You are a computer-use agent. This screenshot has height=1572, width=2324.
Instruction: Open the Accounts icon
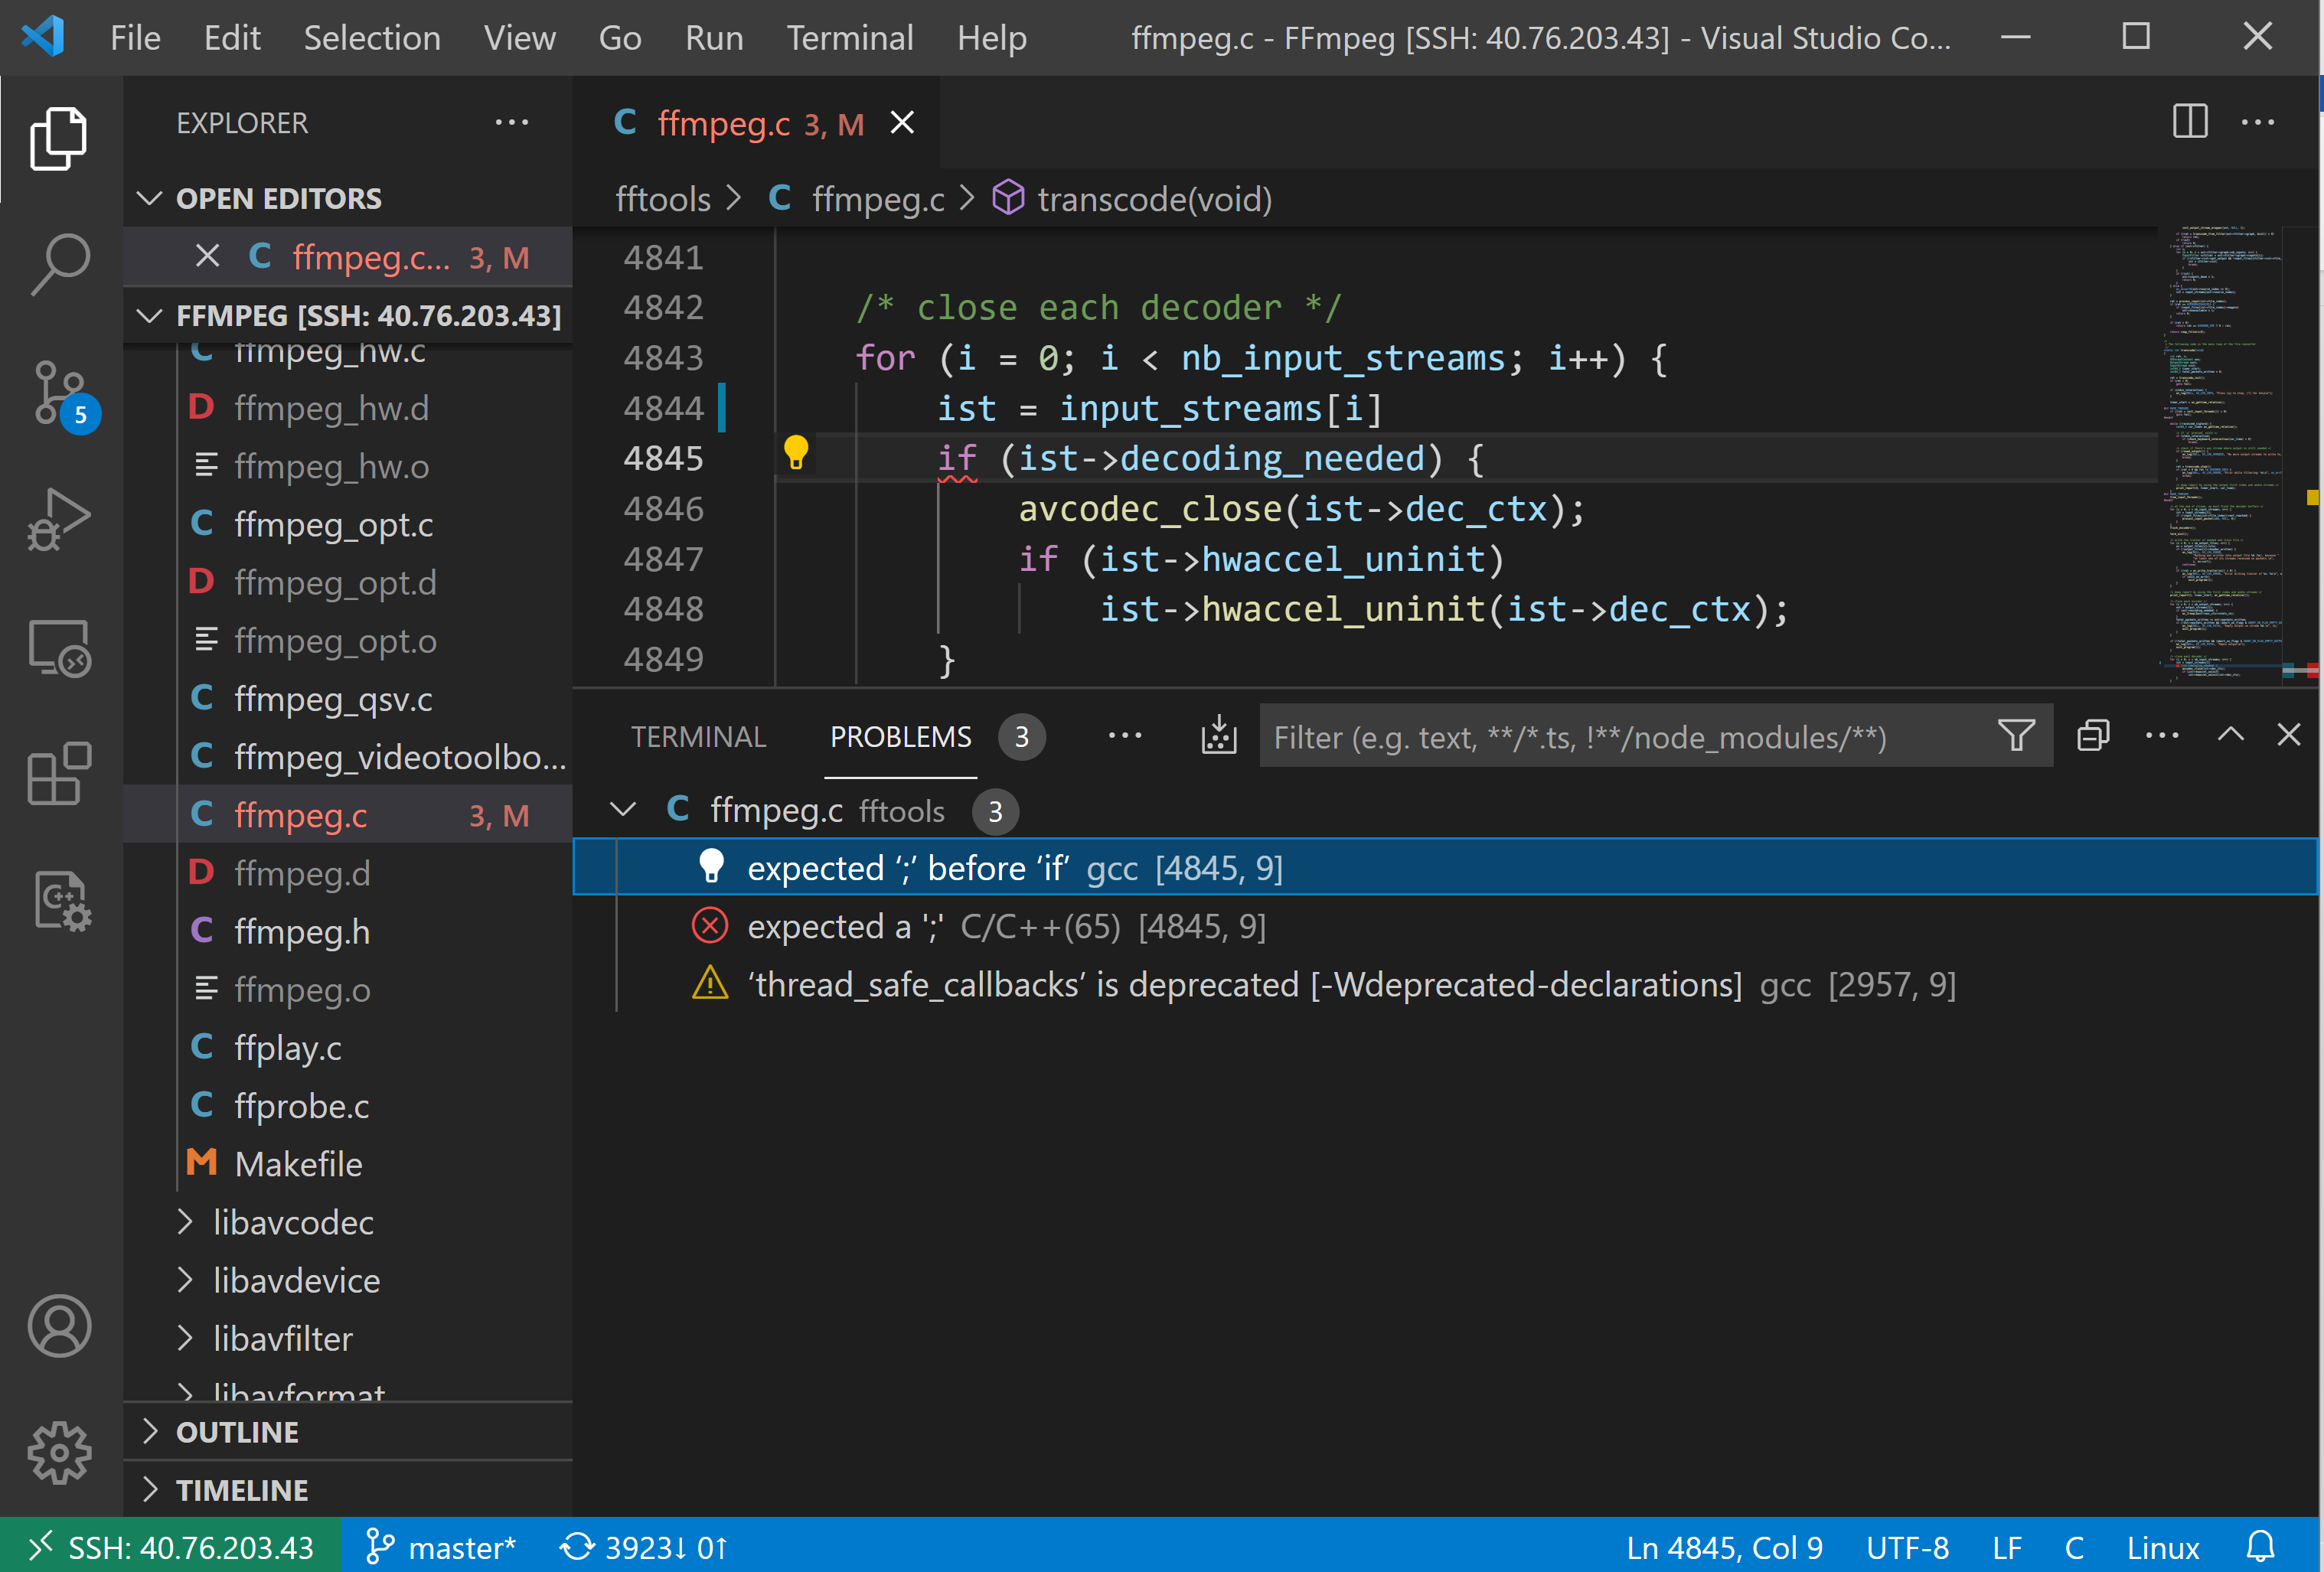[x=60, y=1326]
